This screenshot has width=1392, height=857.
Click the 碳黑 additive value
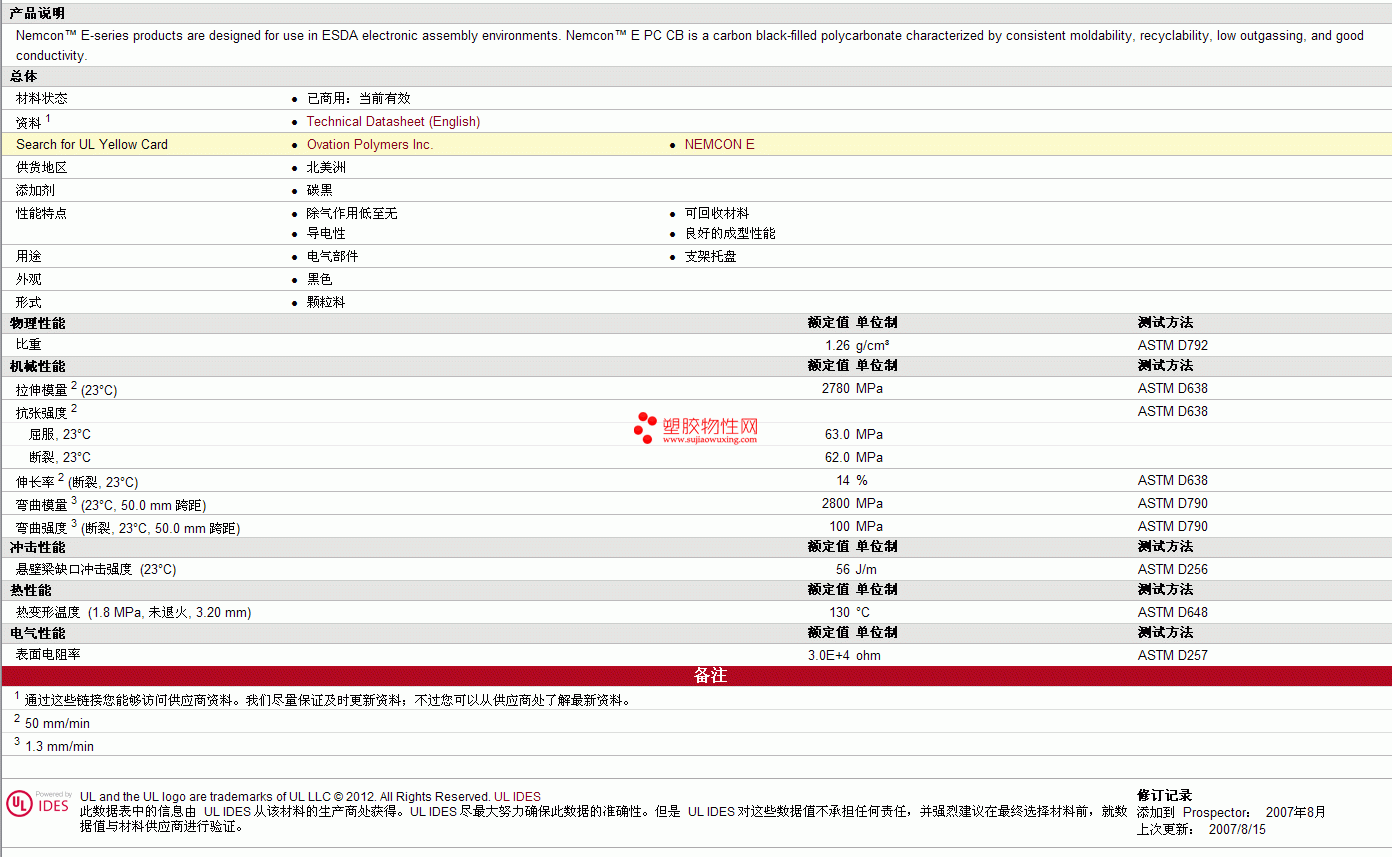point(320,190)
